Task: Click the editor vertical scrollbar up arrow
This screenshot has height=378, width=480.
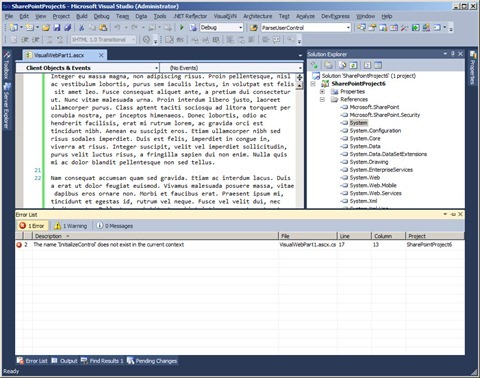Action: pos(300,85)
